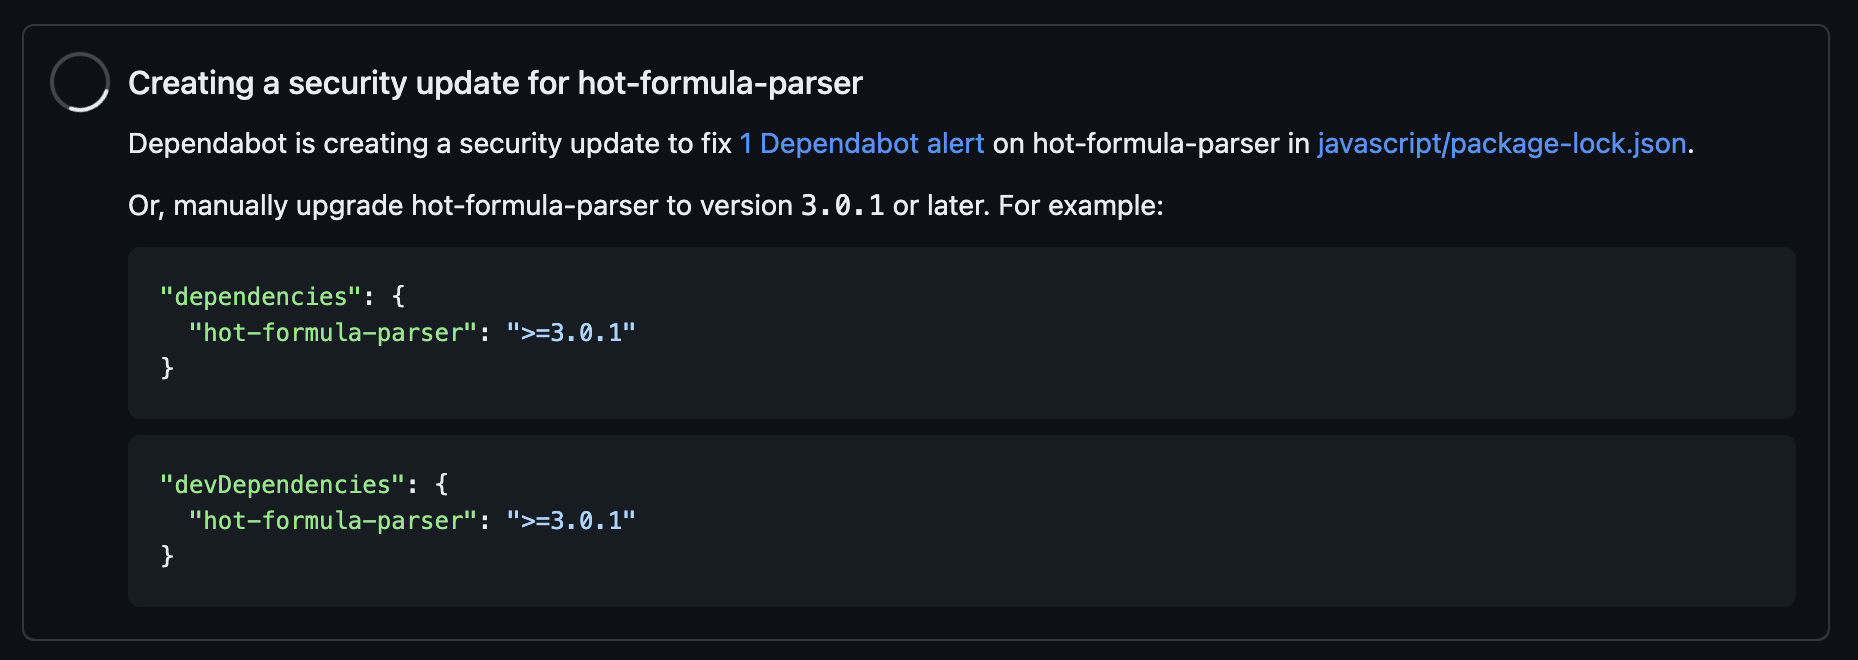
Task: Click the inline 3.0.1 version code text
Action: coord(842,206)
